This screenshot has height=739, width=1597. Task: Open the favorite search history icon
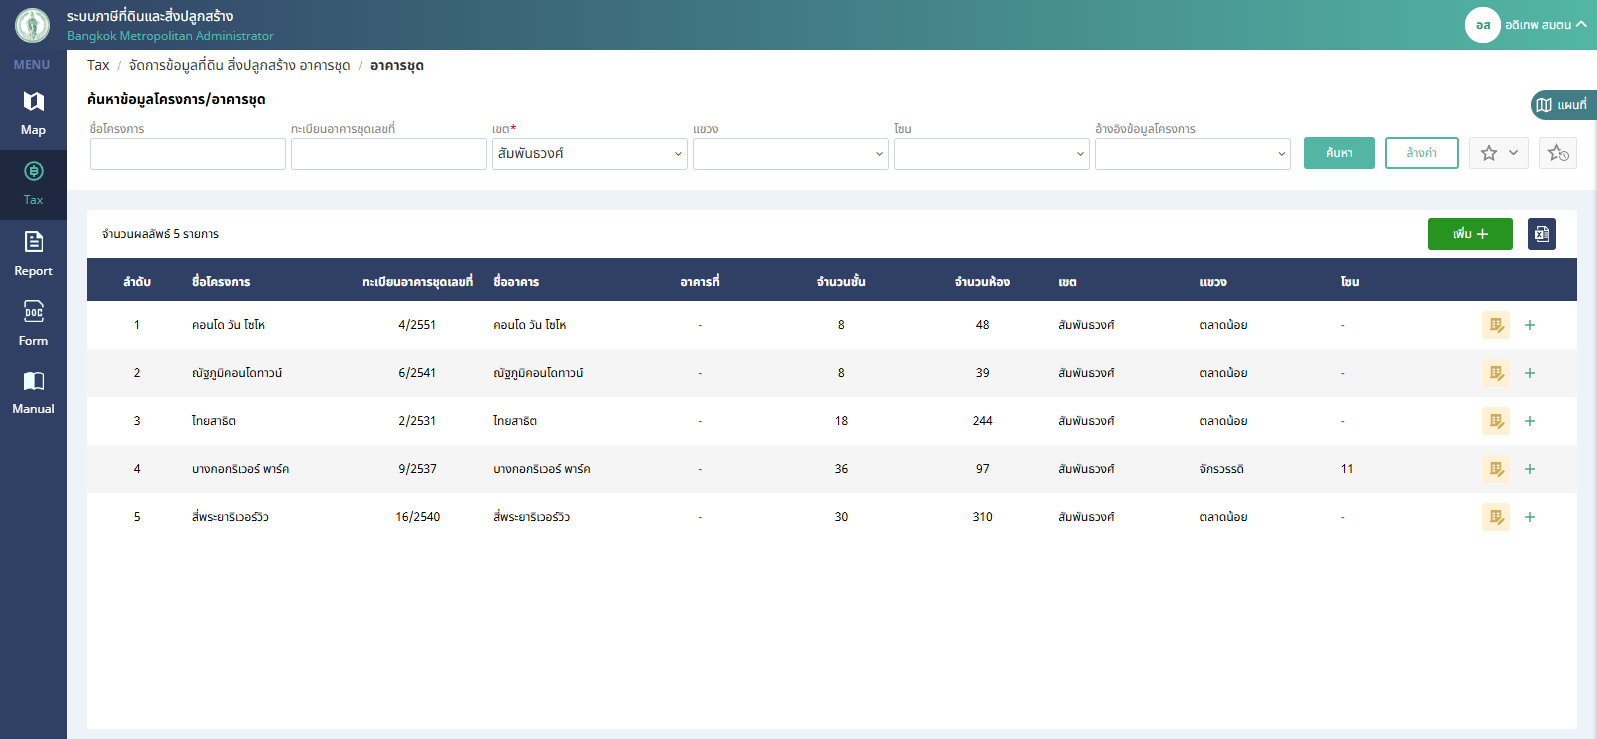(1557, 153)
